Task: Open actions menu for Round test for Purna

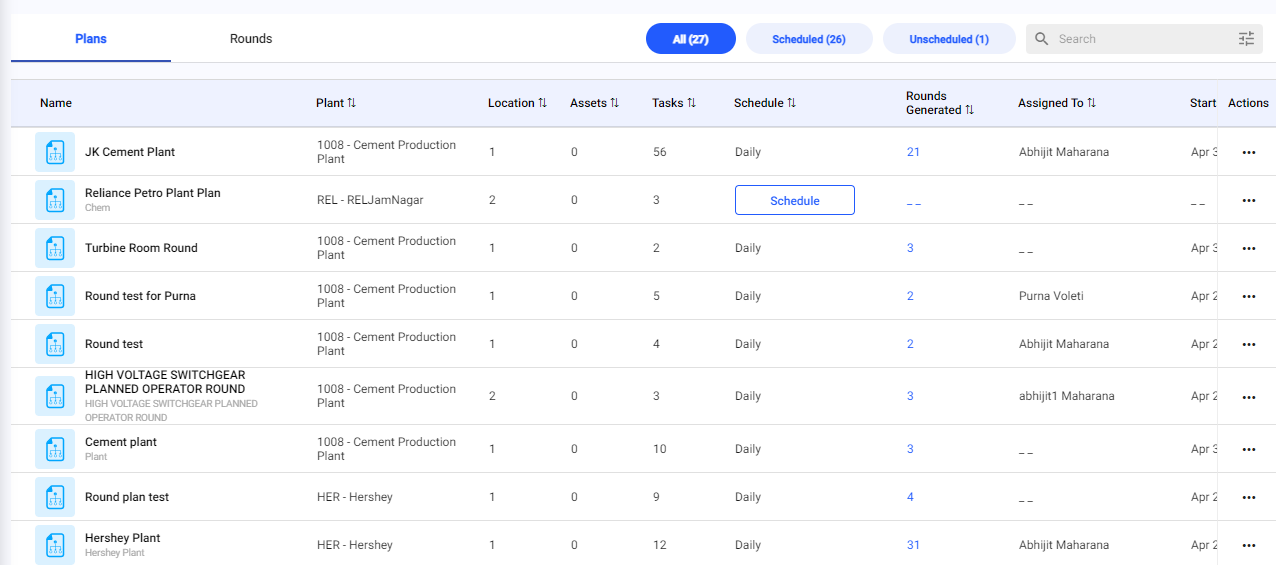Action: point(1248,296)
